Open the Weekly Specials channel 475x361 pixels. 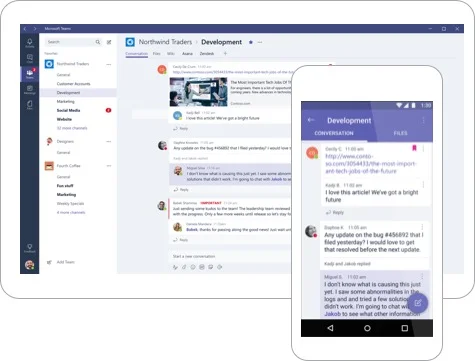click(70, 203)
